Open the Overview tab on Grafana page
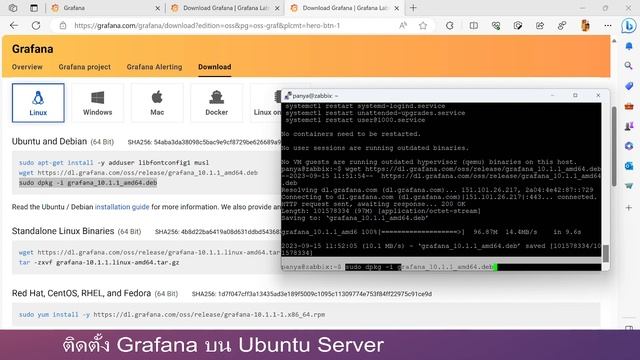Viewport: 640px width, 360px height. point(27,67)
